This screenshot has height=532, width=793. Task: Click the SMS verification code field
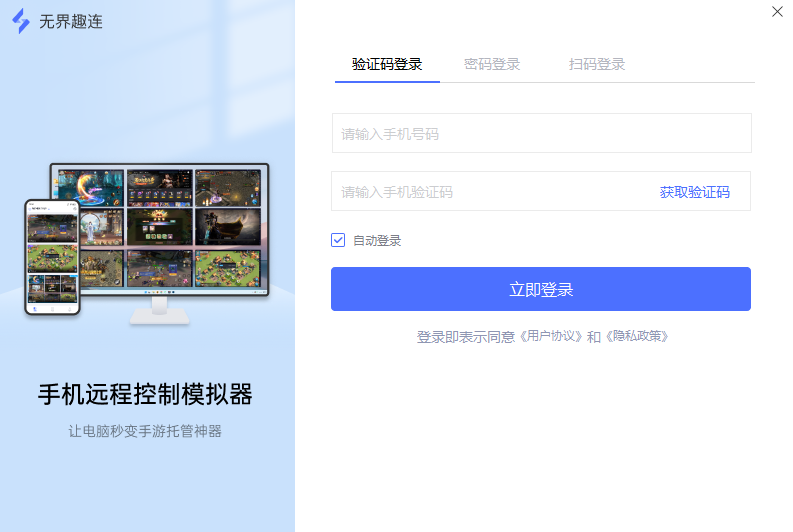(x=490, y=192)
